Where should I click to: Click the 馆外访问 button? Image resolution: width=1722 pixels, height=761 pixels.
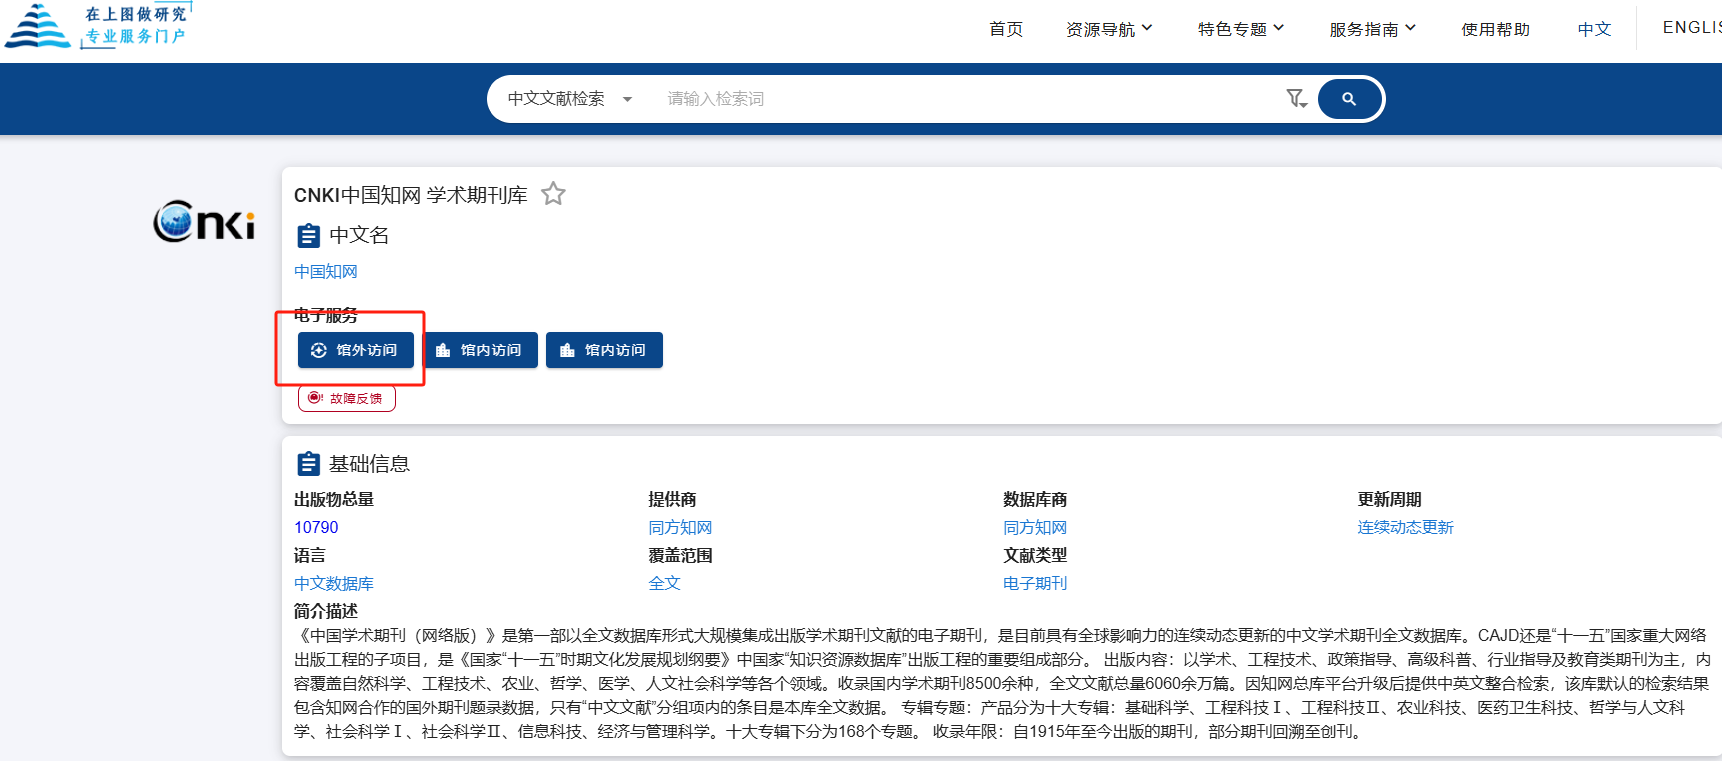356,350
